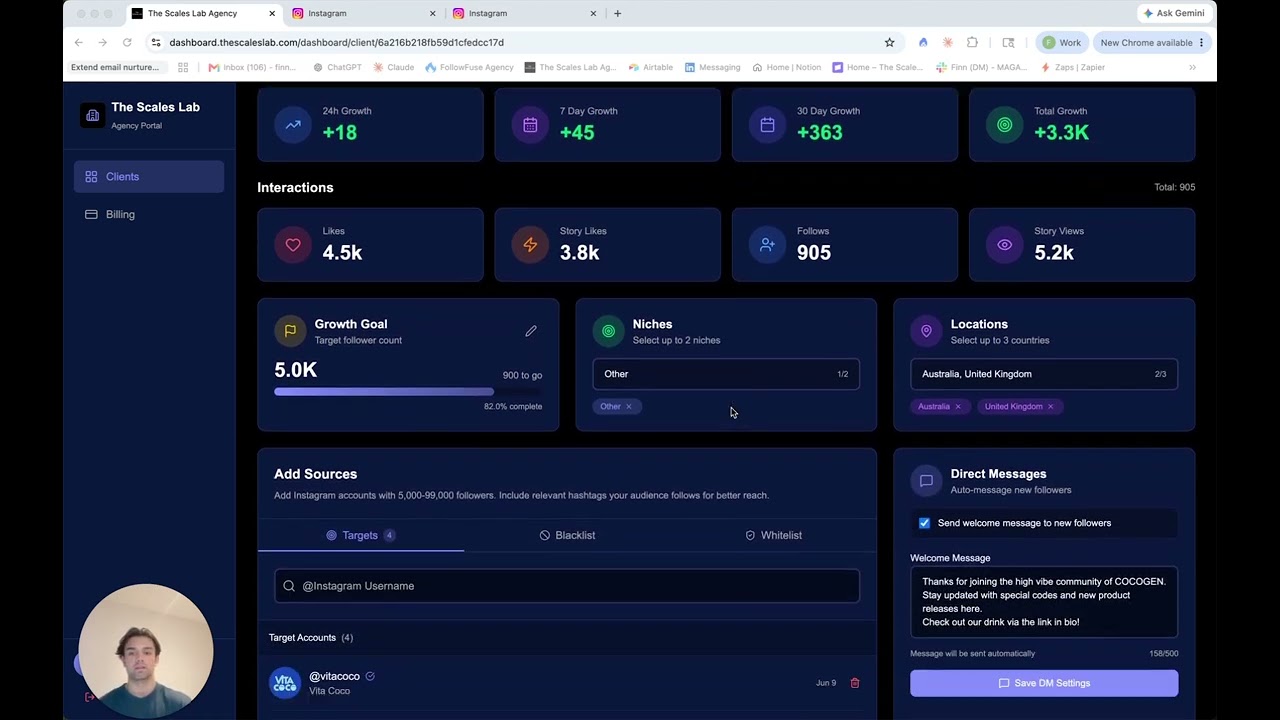Switch to the Targets tab
Image resolution: width=1280 pixels, height=720 pixels.
point(360,535)
